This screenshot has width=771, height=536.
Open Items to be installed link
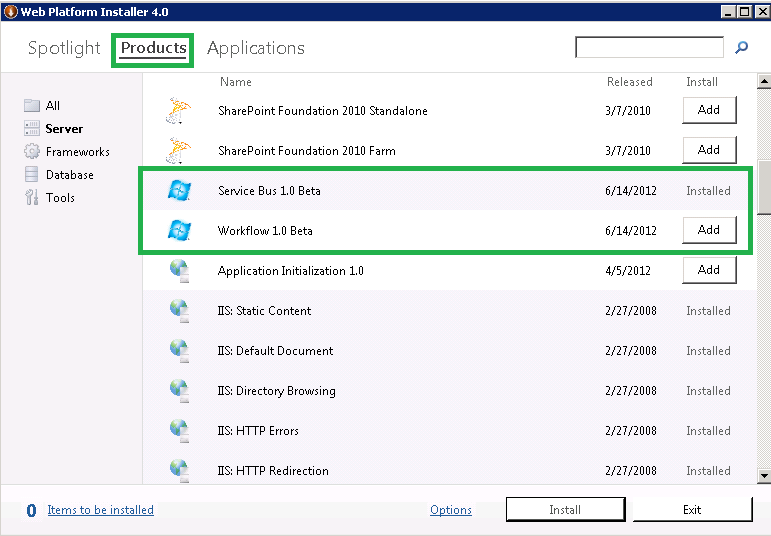101,510
